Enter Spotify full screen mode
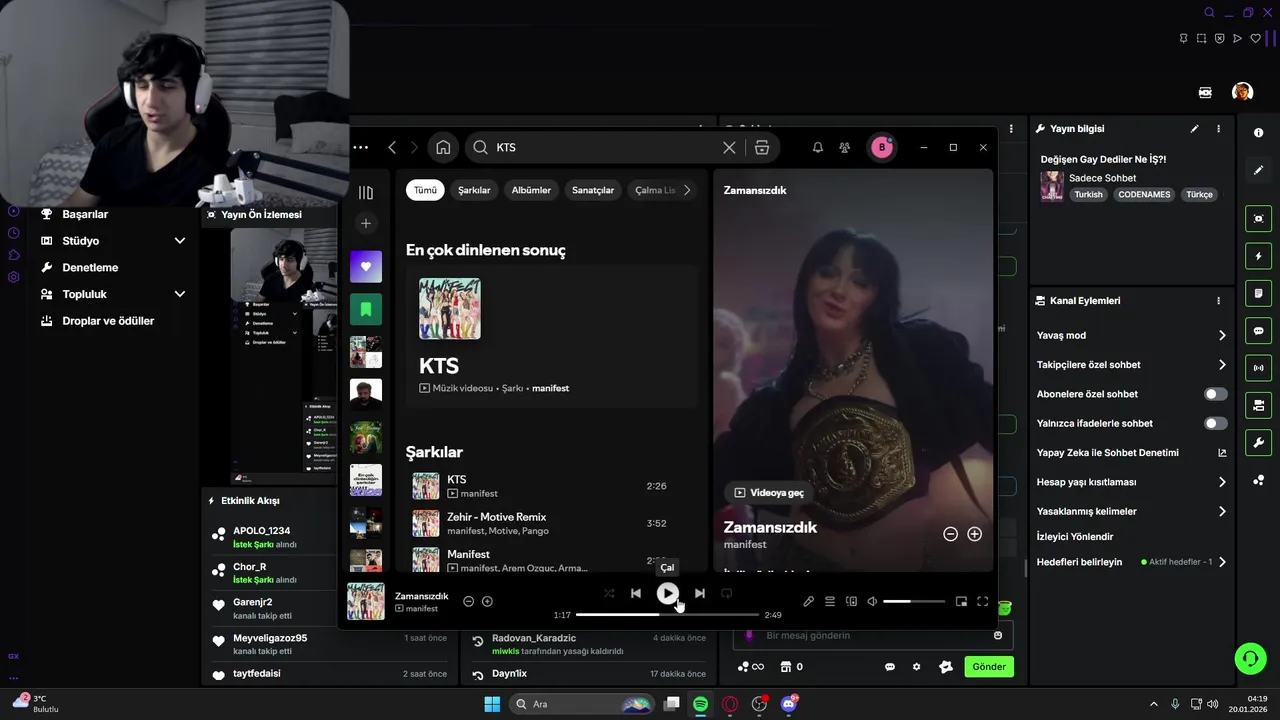The image size is (1280, 720). click(x=982, y=601)
